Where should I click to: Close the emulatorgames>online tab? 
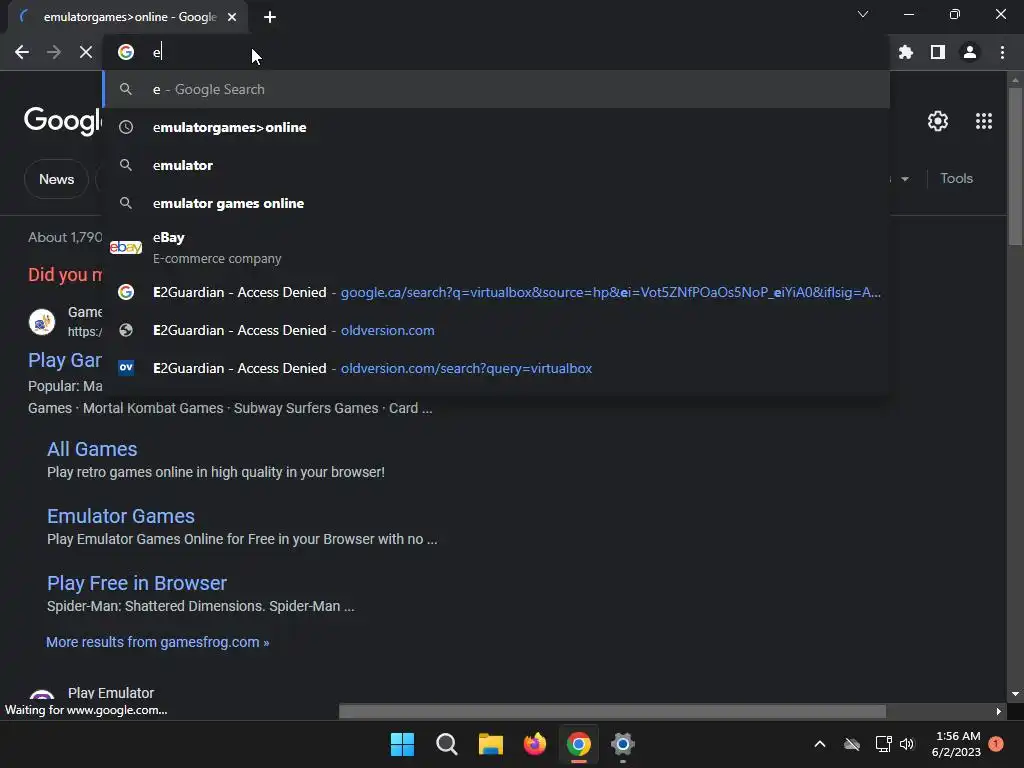232,17
